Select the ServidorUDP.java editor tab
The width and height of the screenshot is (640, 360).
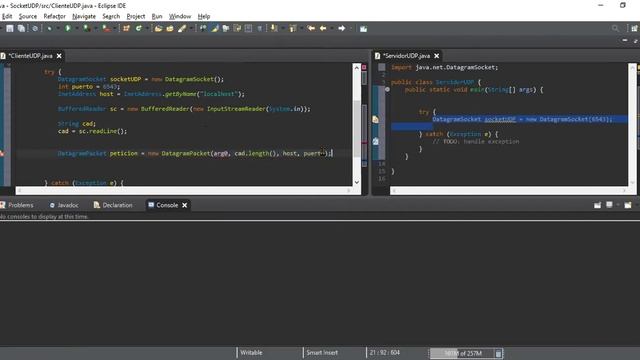(406, 56)
